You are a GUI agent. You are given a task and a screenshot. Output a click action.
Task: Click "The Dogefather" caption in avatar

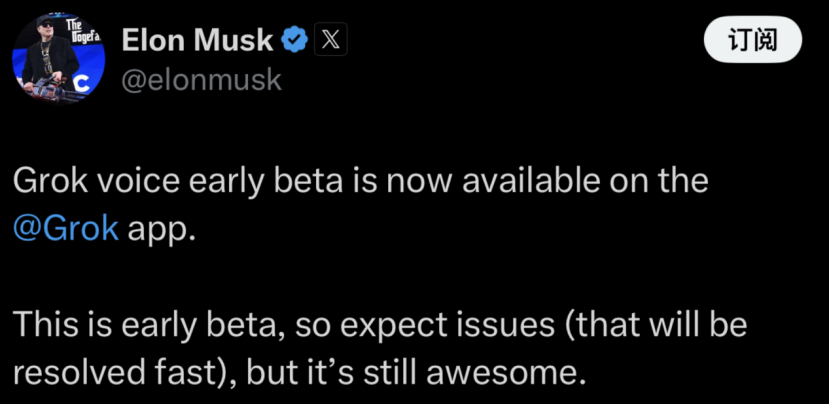pyautogui.click(x=85, y=33)
